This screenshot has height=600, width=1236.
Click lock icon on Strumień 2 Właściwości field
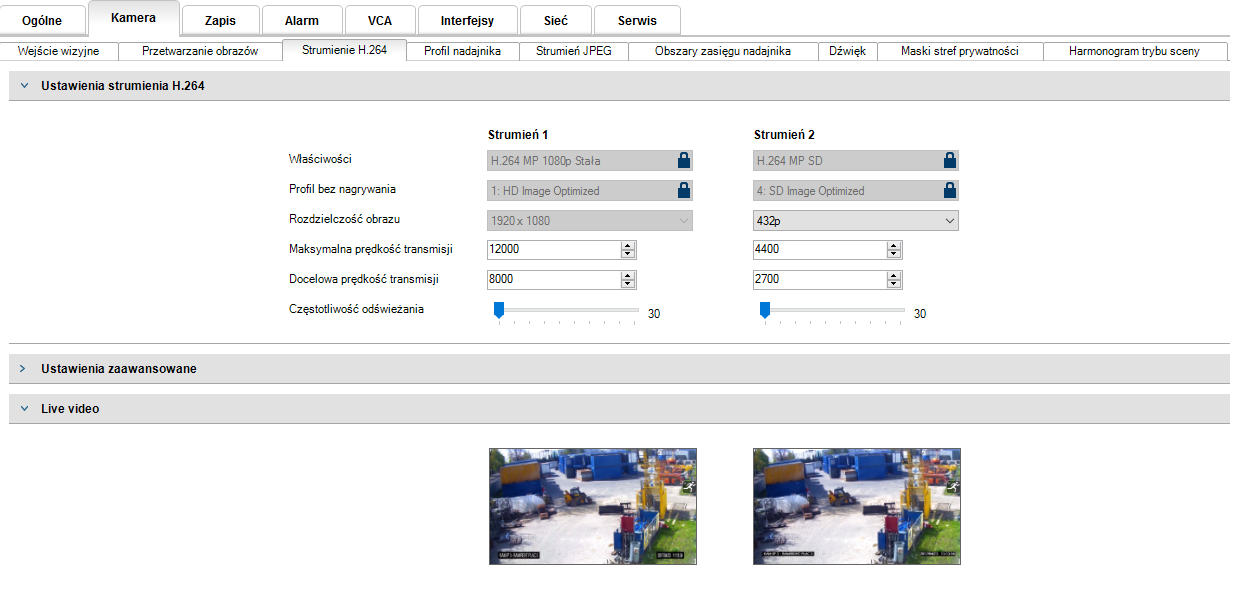pyautogui.click(x=949, y=160)
